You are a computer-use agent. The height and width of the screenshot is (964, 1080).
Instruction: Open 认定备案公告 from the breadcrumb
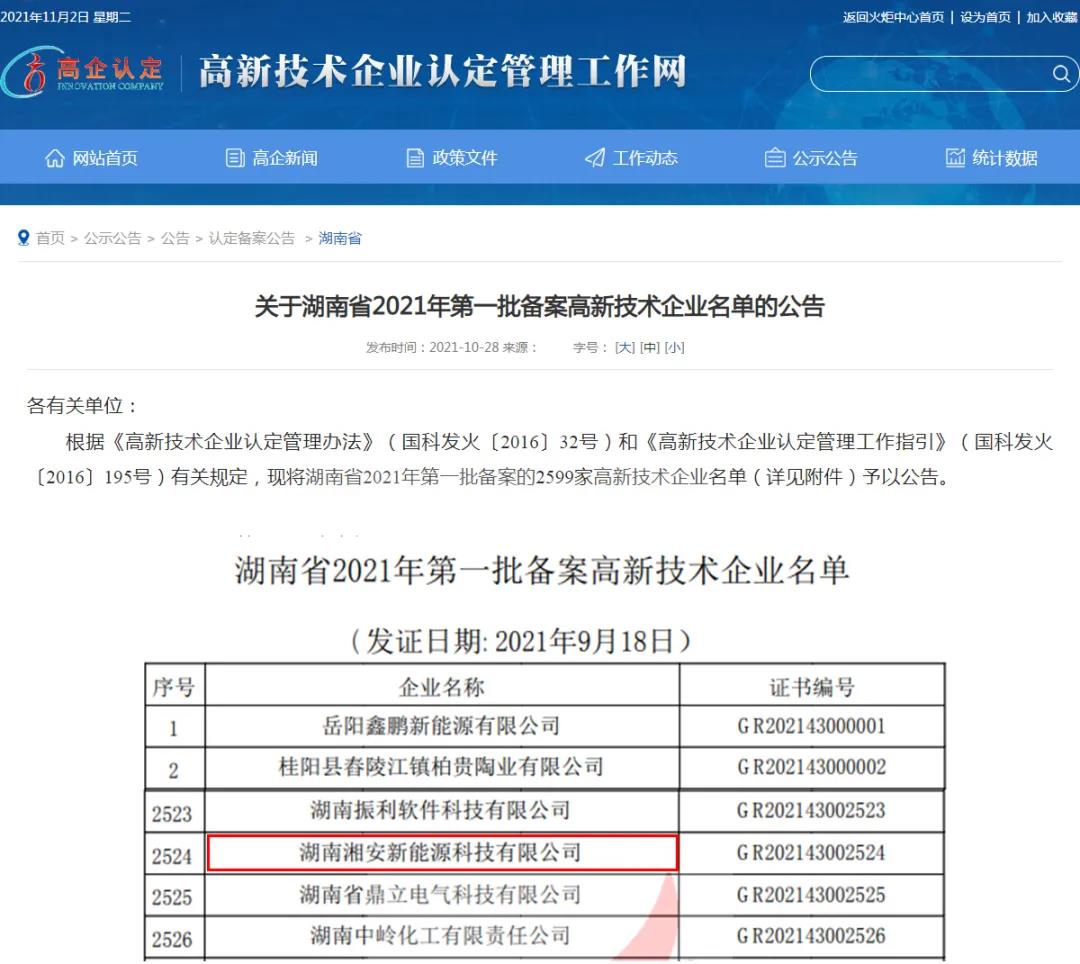(253, 238)
